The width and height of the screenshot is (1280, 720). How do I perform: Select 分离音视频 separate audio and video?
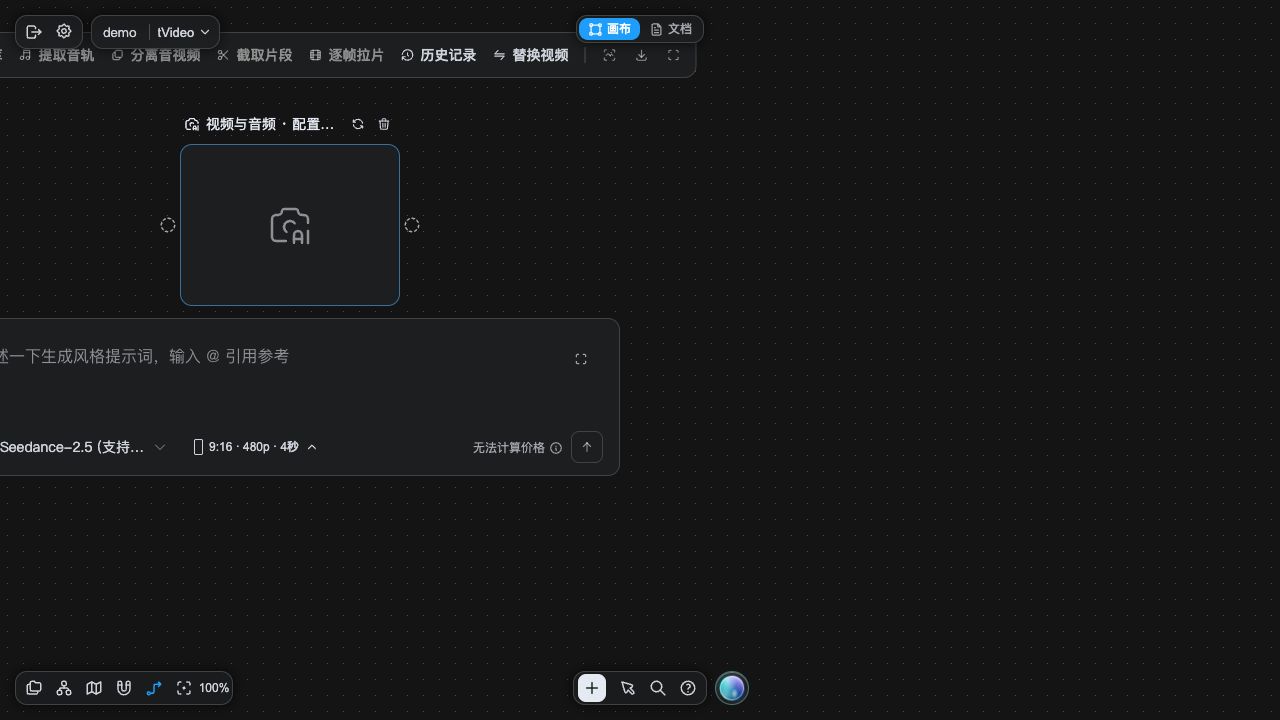(156, 55)
